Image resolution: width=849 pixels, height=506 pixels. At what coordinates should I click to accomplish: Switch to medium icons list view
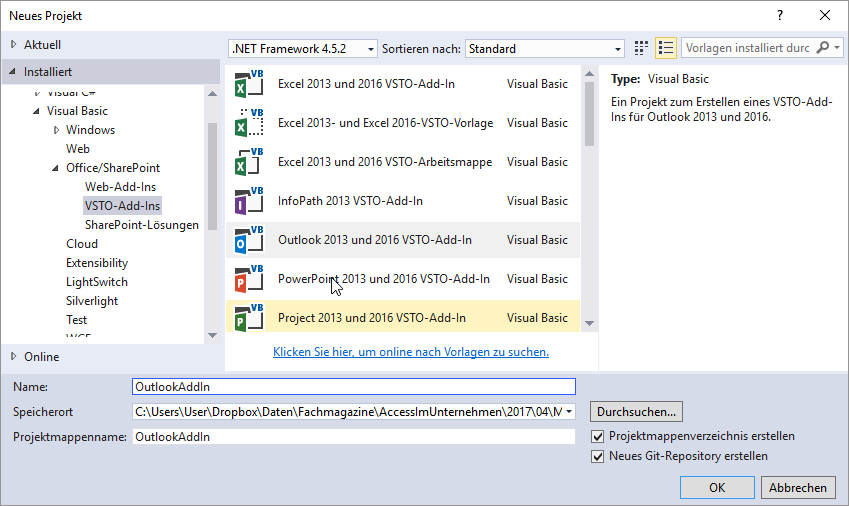click(665, 48)
